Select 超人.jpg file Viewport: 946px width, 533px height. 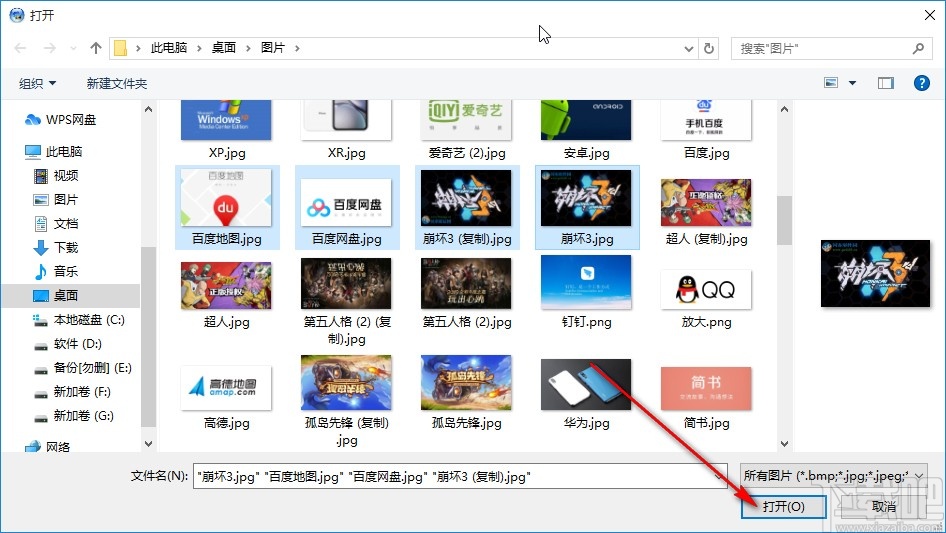coord(227,295)
